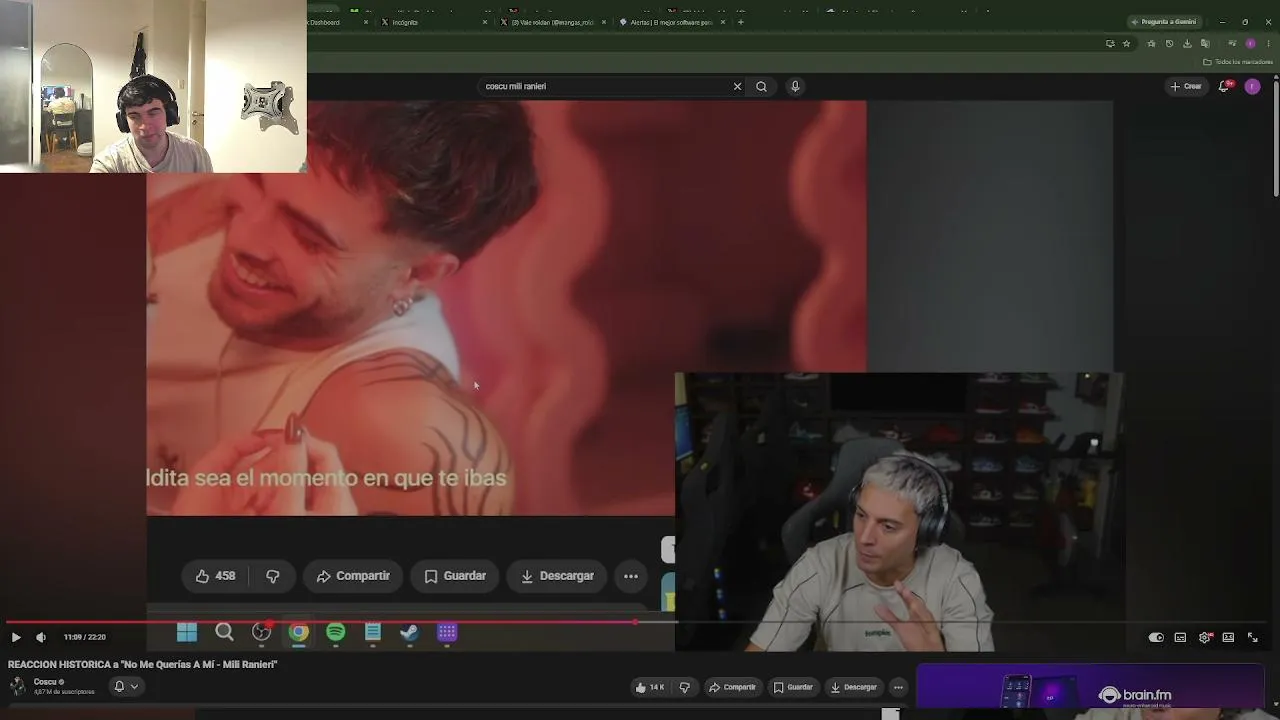Open notification bell dropdown for Coscu
1280x720 pixels.
[126, 686]
